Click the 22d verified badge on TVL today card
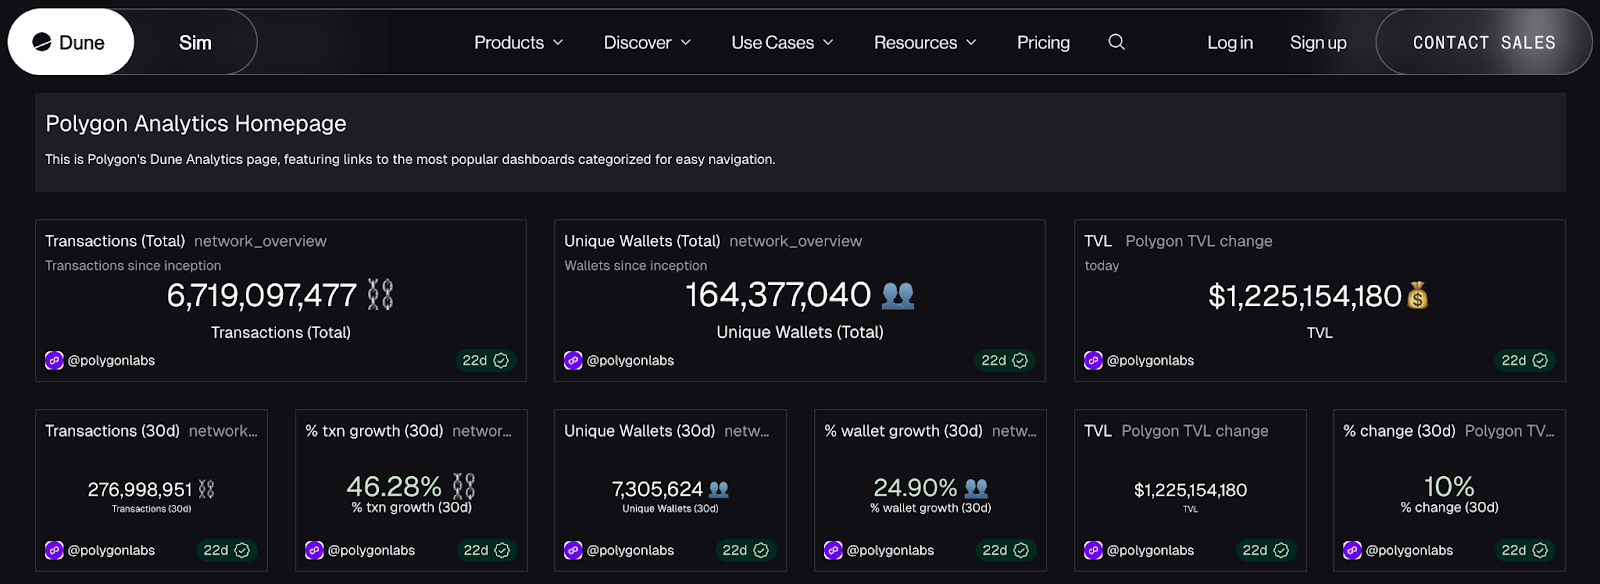This screenshot has height=584, width=1600. coord(1524,360)
